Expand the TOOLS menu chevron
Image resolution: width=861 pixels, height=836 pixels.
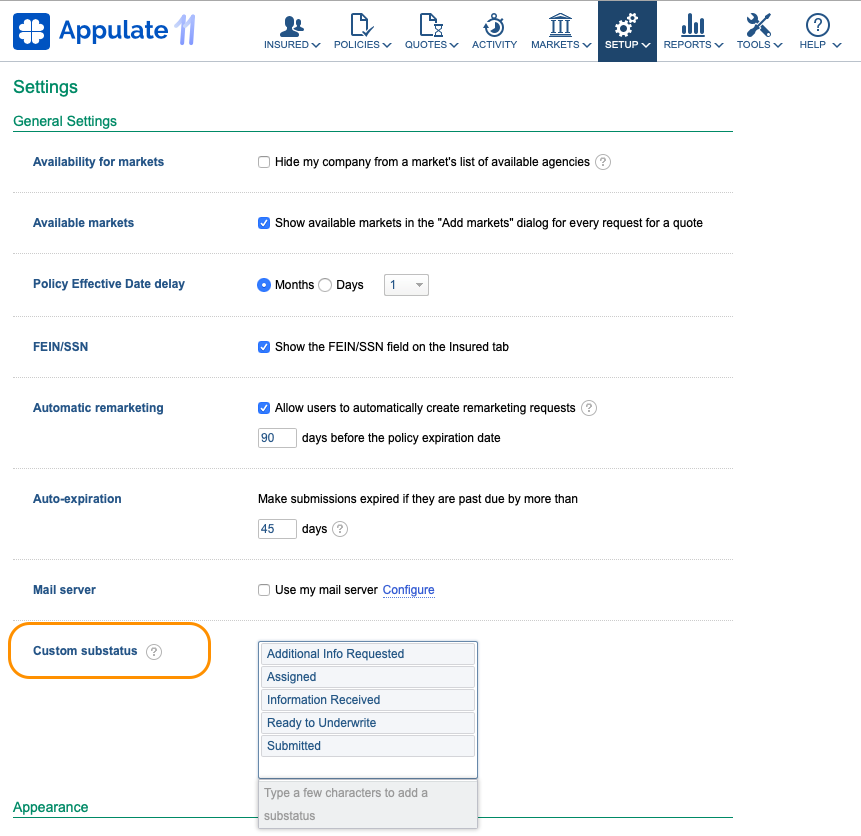tap(778, 45)
